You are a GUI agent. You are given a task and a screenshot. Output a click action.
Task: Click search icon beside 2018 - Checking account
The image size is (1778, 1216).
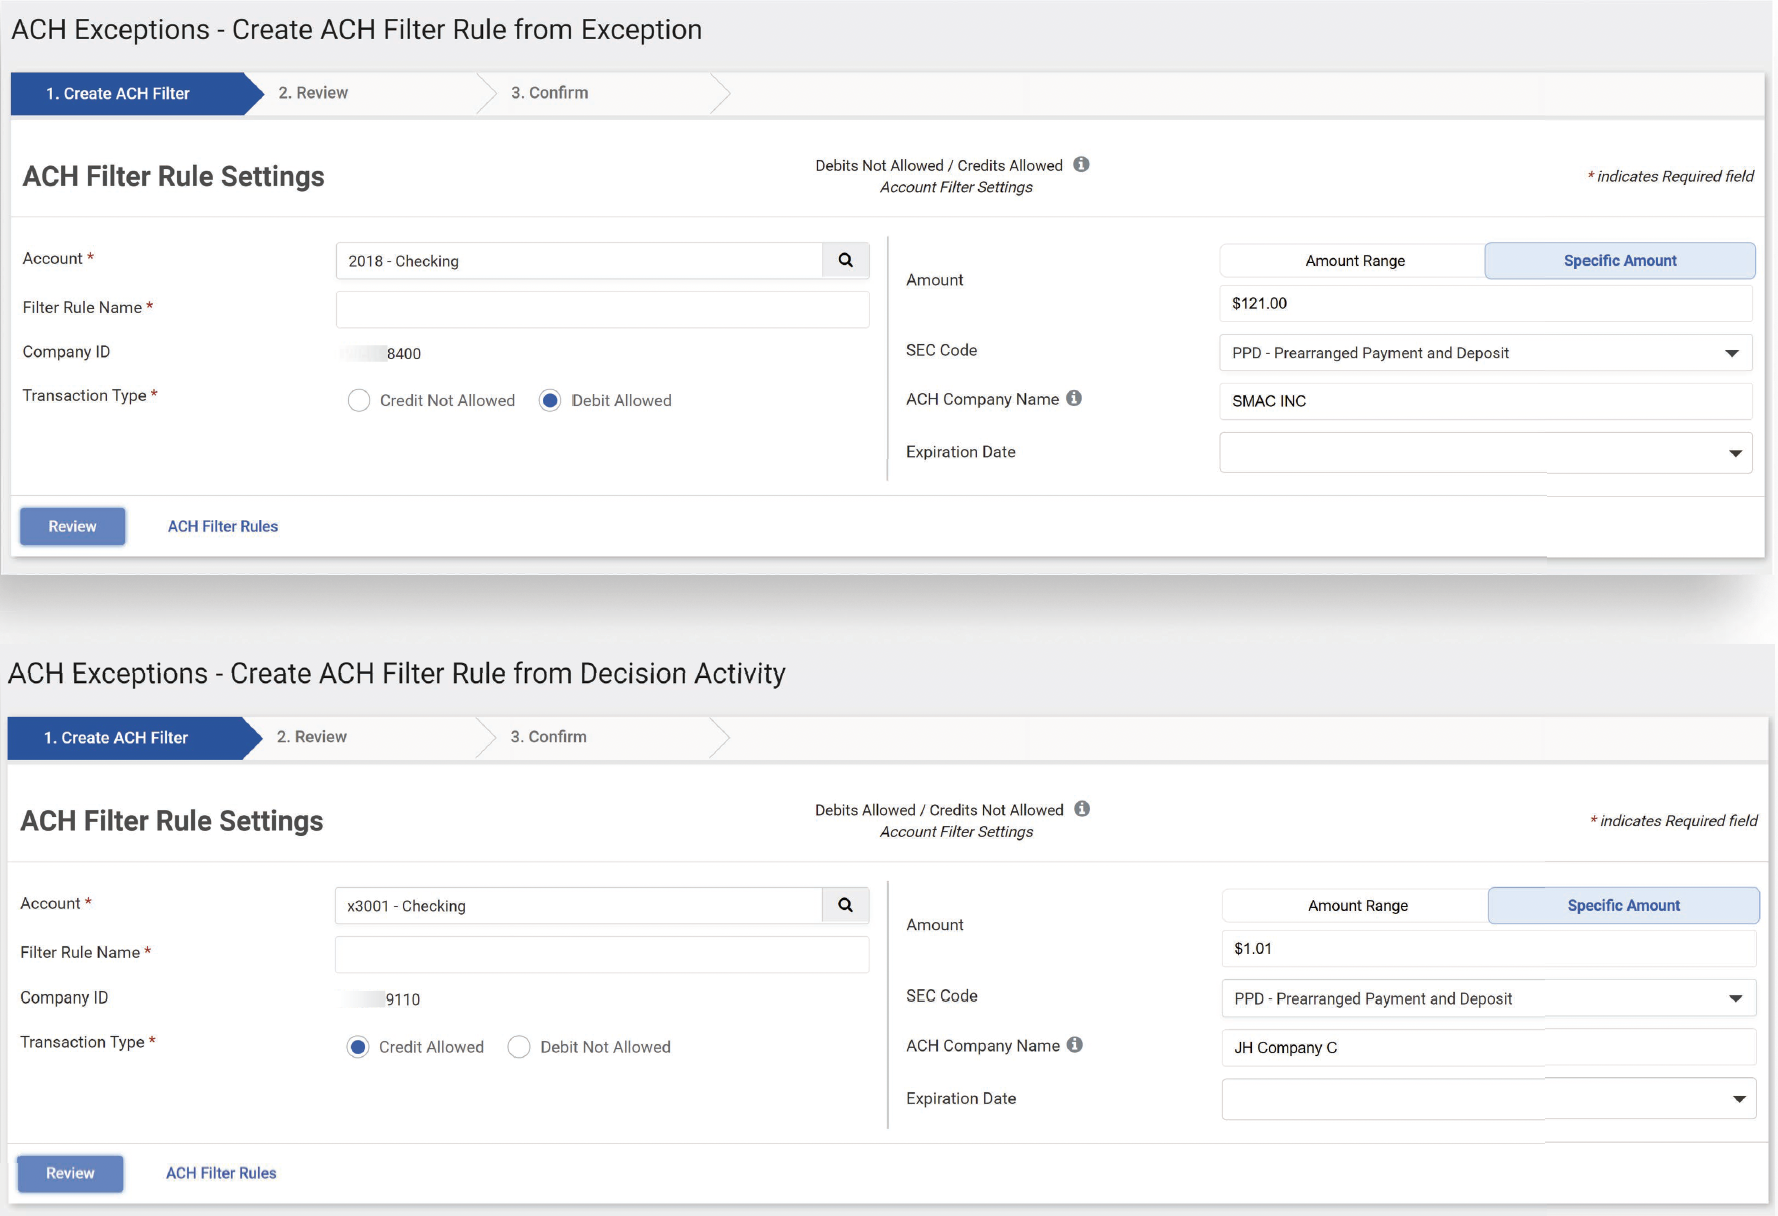click(x=845, y=260)
